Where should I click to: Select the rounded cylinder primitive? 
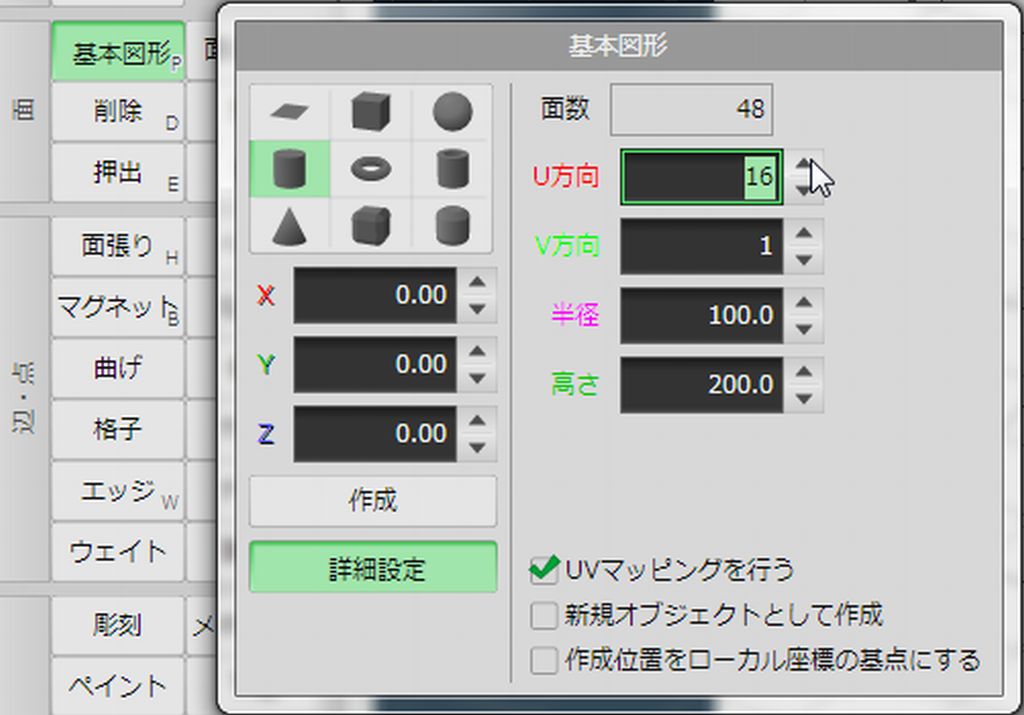(452, 225)
